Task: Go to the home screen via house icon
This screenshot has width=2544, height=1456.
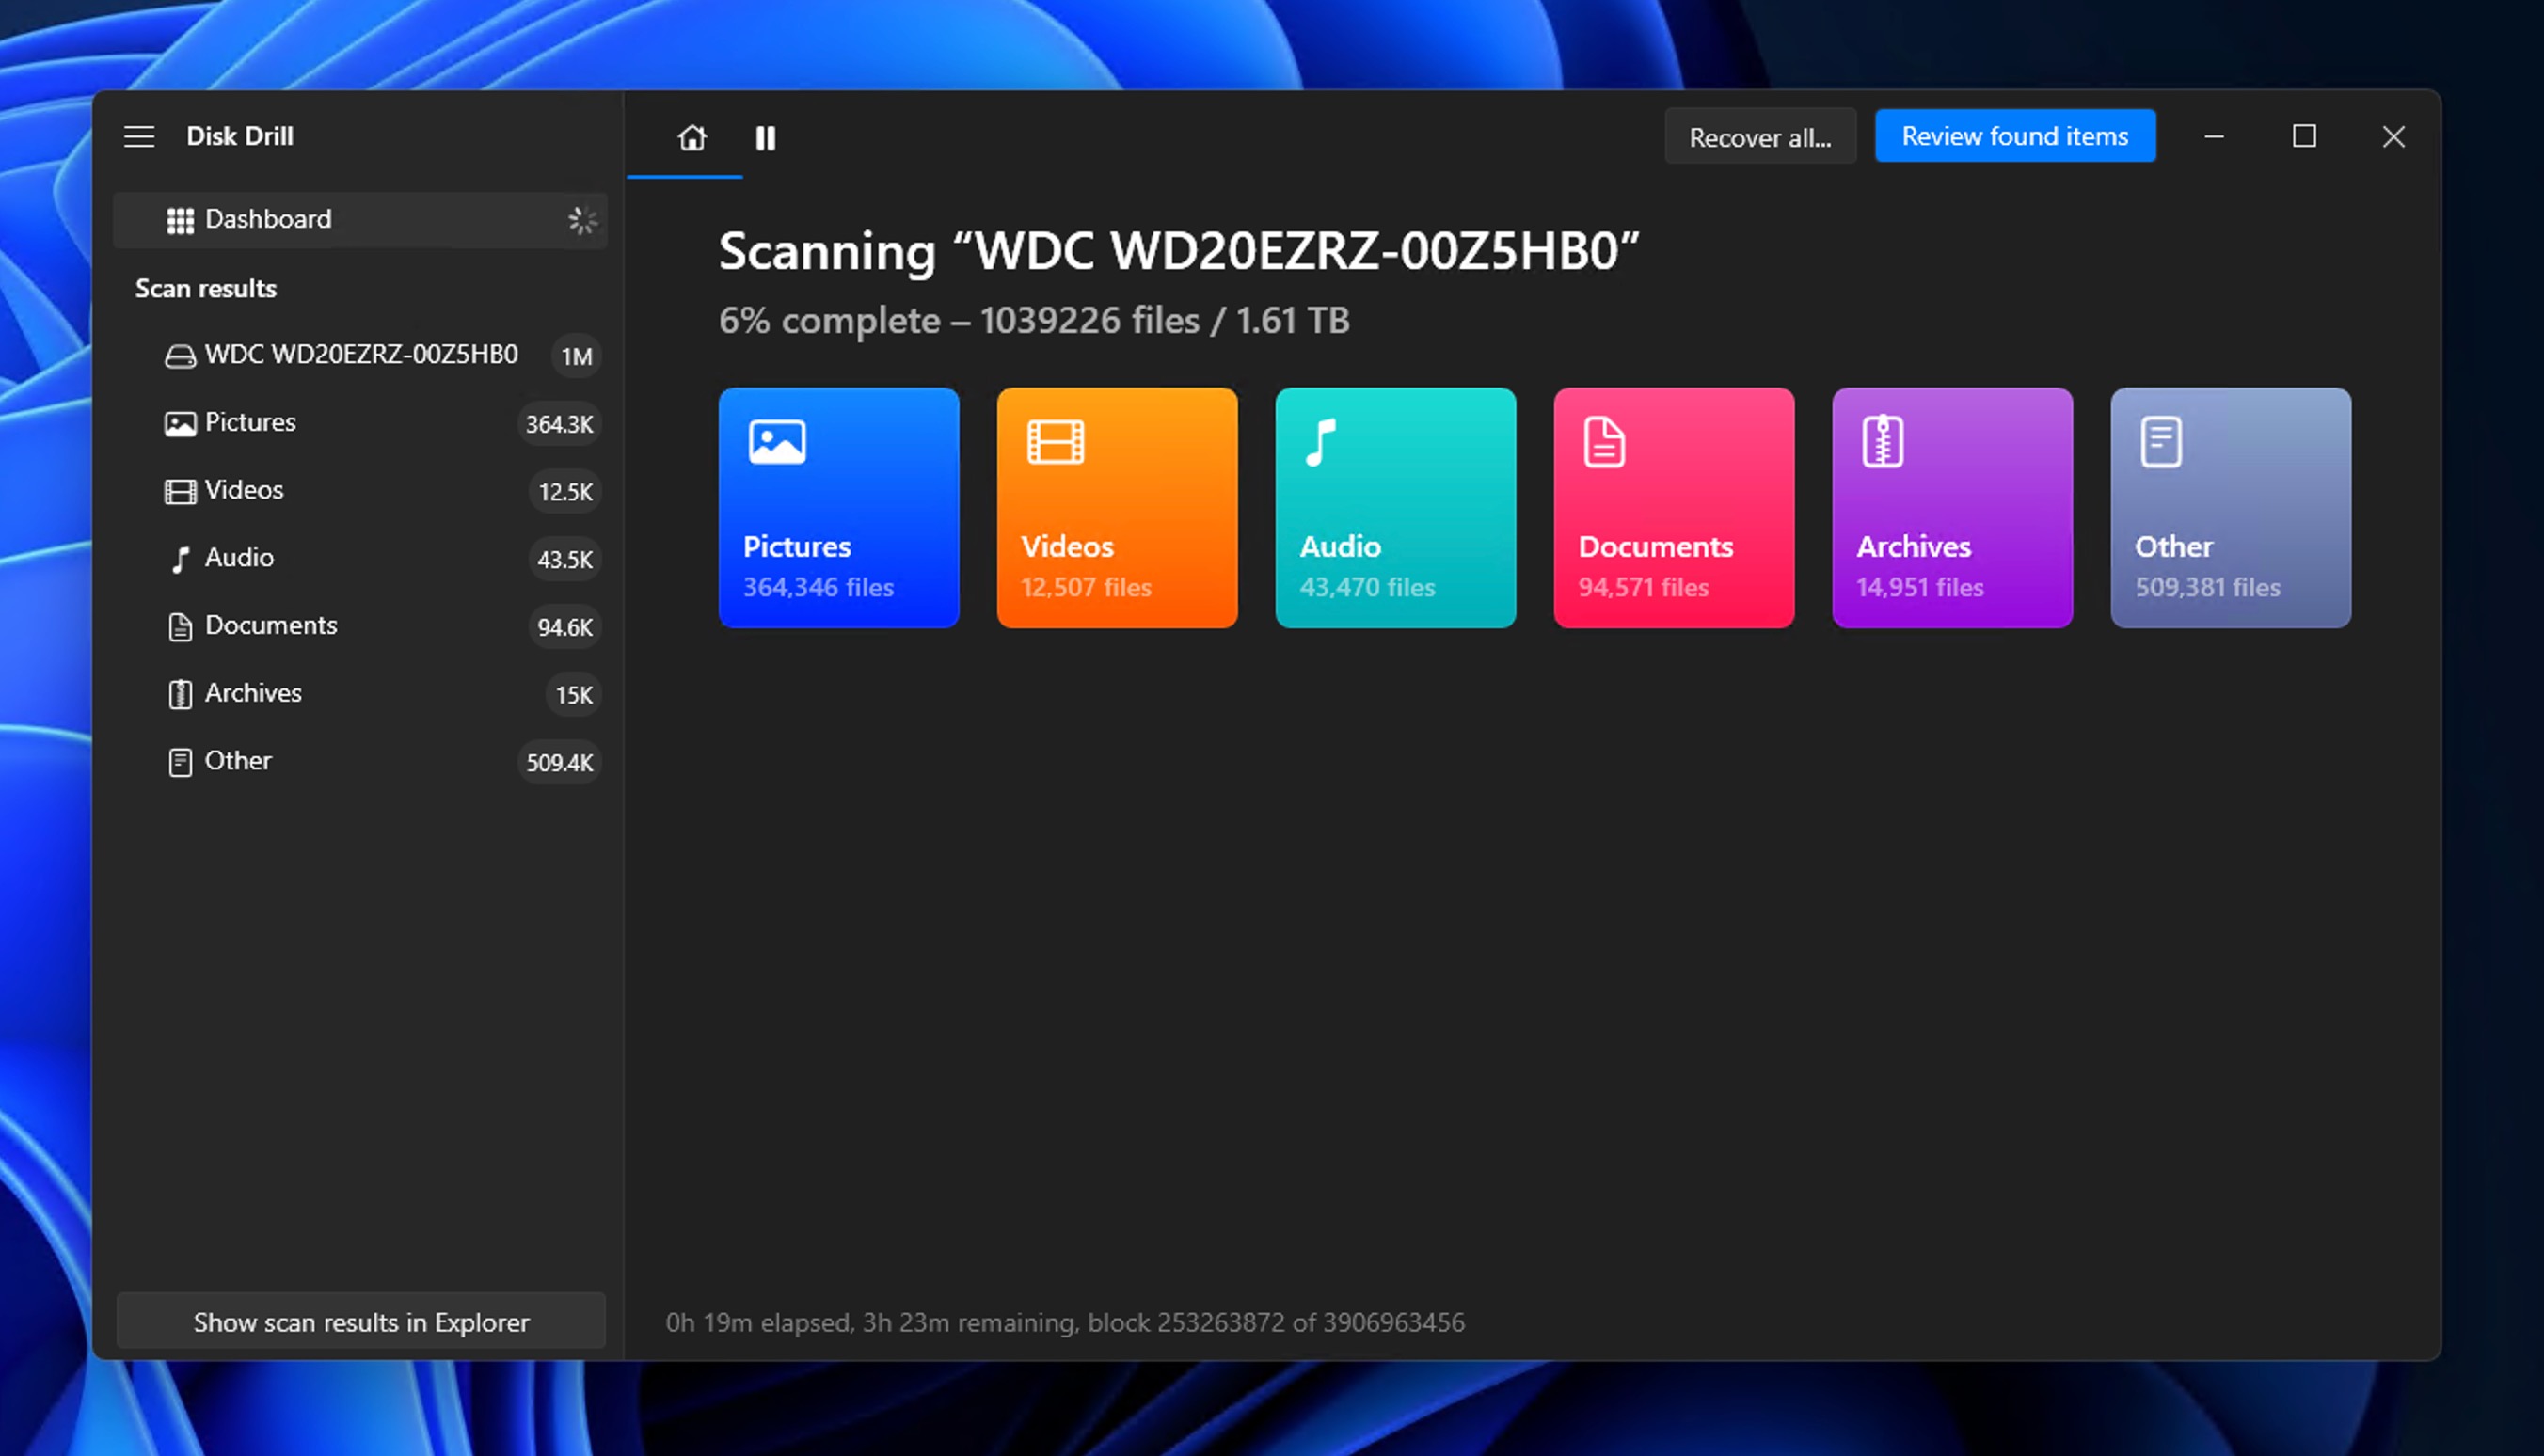Action: point(692,137)
